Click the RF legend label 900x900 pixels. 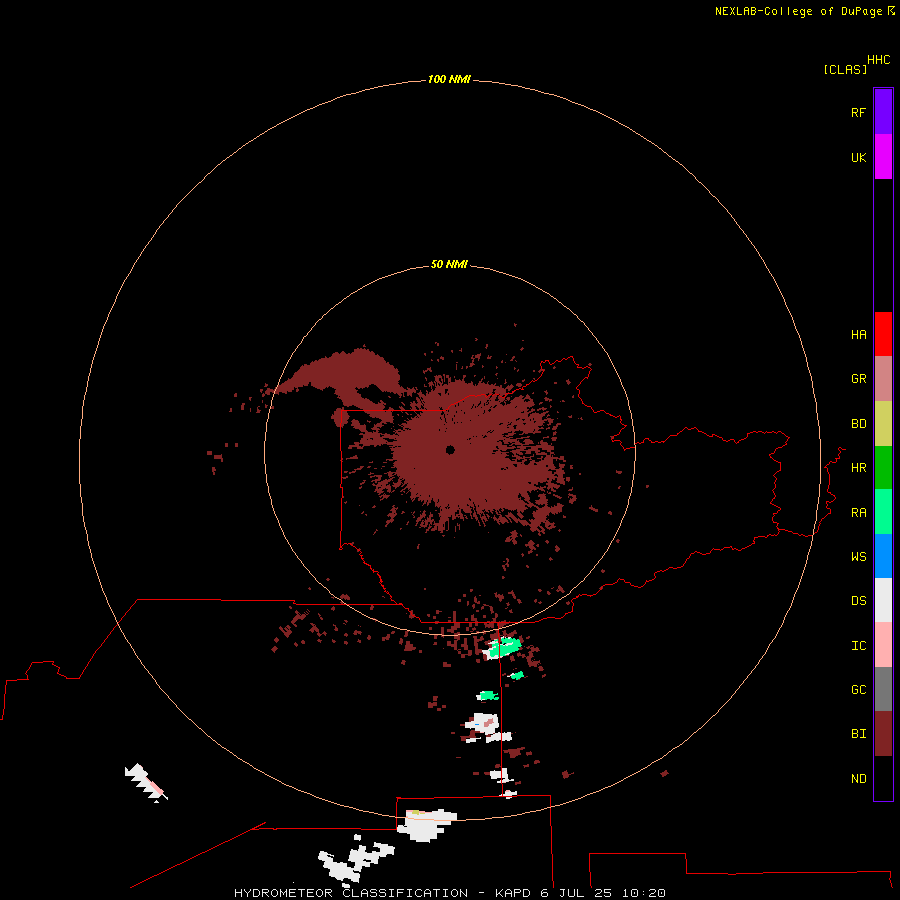pos(859,112)
